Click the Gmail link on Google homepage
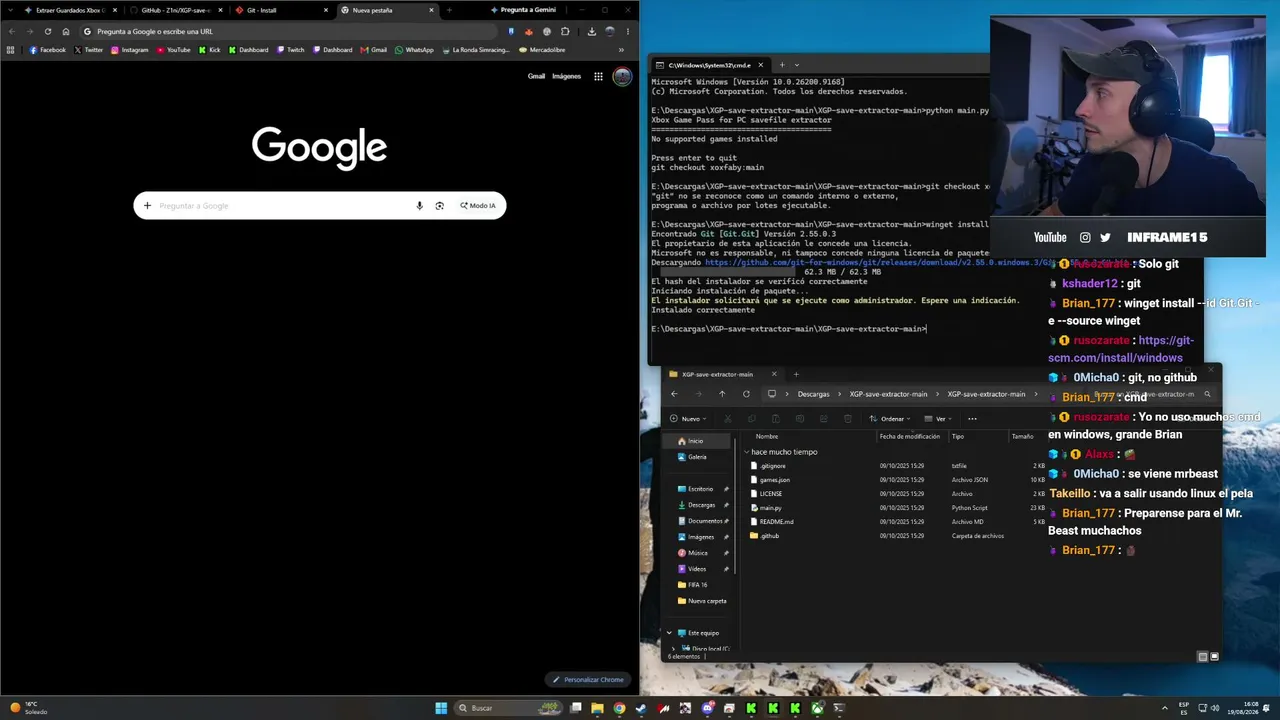The width and height of the screenshot is (1280, 720). pyautogui.click(x=537, y=76)
